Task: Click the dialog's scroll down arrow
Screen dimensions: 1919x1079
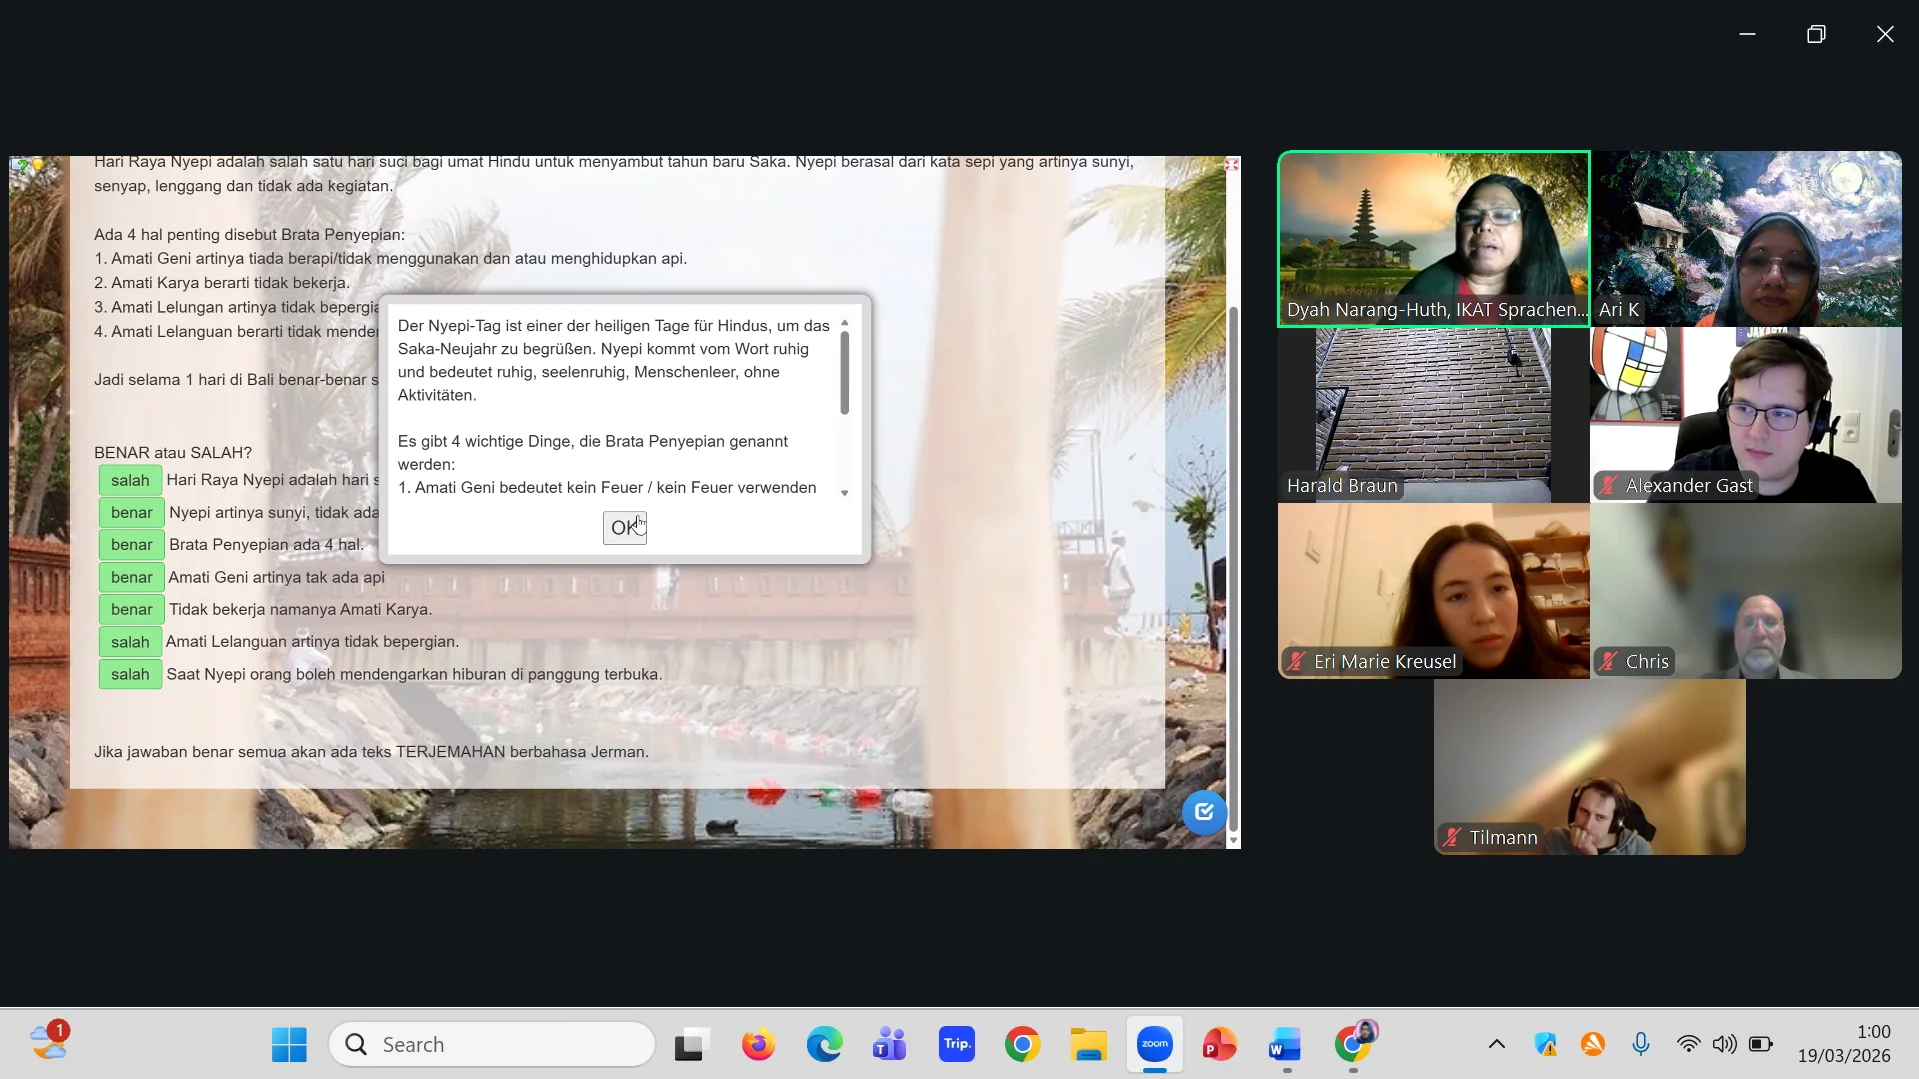Action: point(845,493)
